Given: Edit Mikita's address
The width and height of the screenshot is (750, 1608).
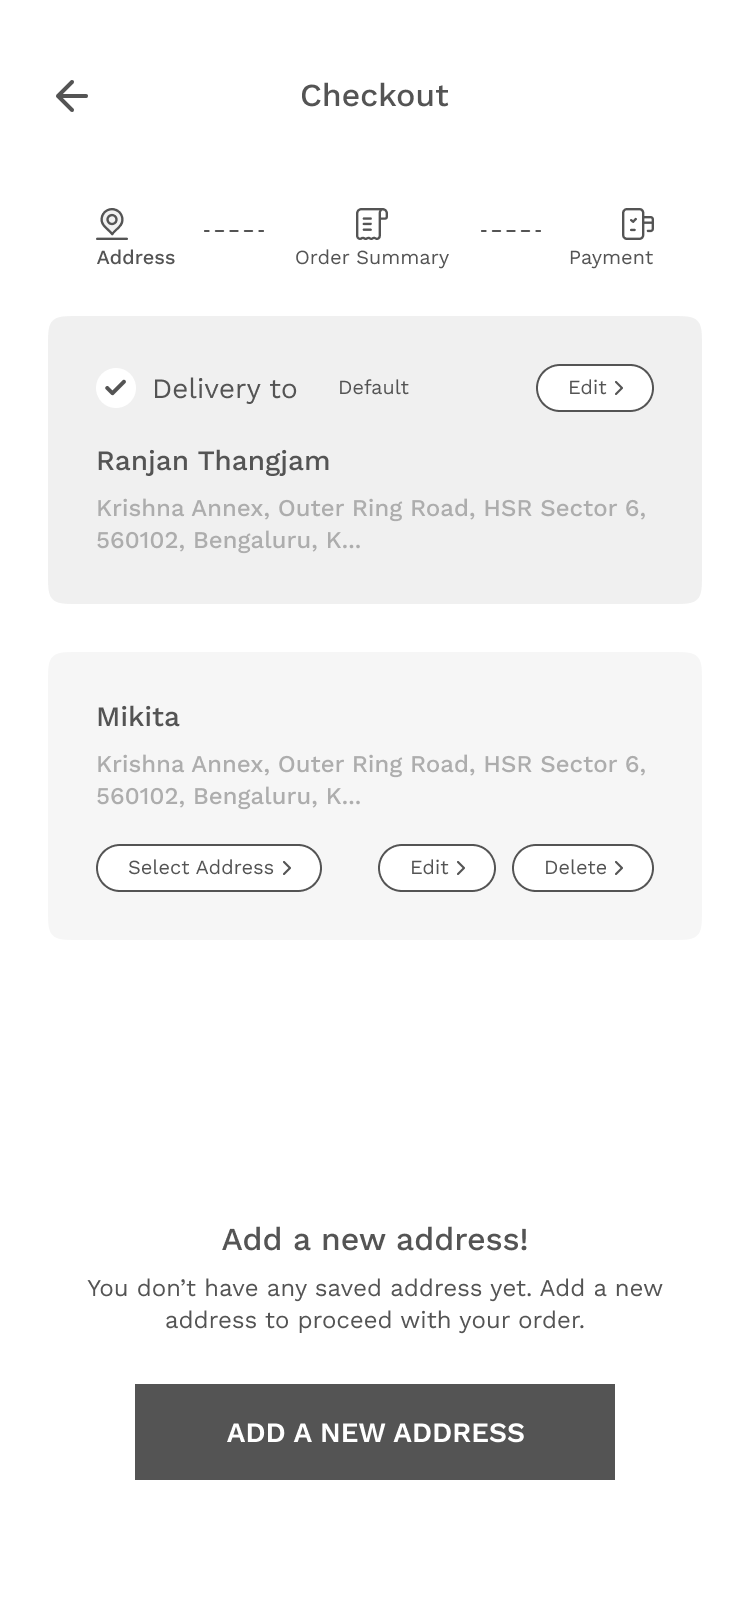Looking at the screenshot, I should coord(436,868).
